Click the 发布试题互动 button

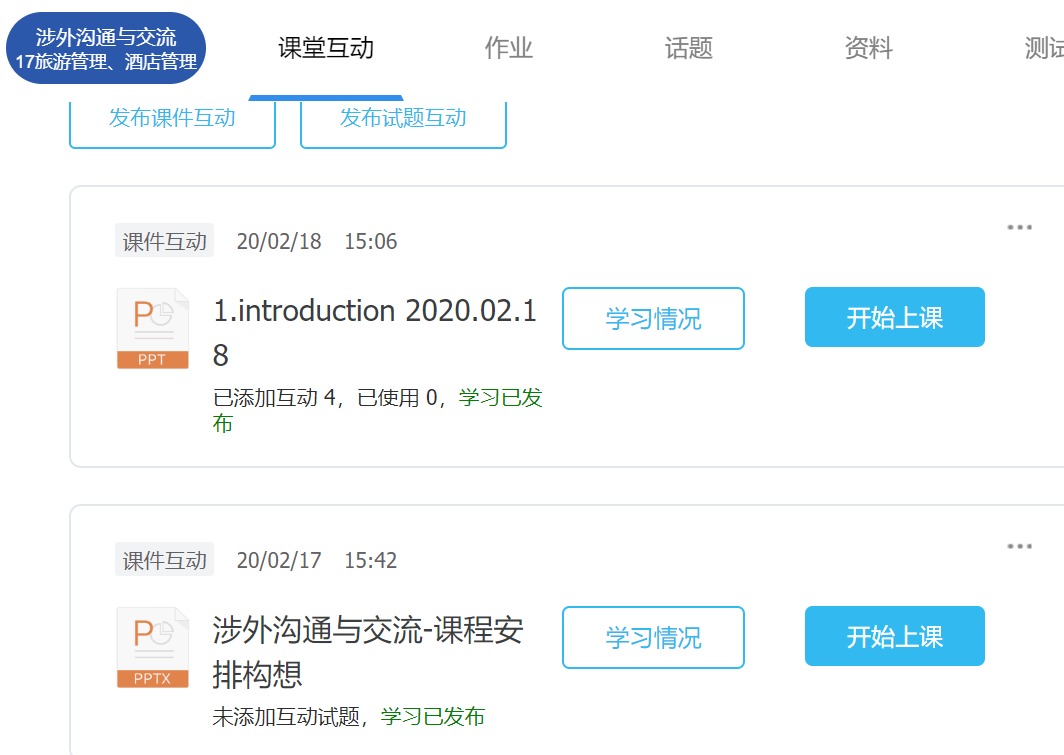pyautogui.click(x=403, y=118)
